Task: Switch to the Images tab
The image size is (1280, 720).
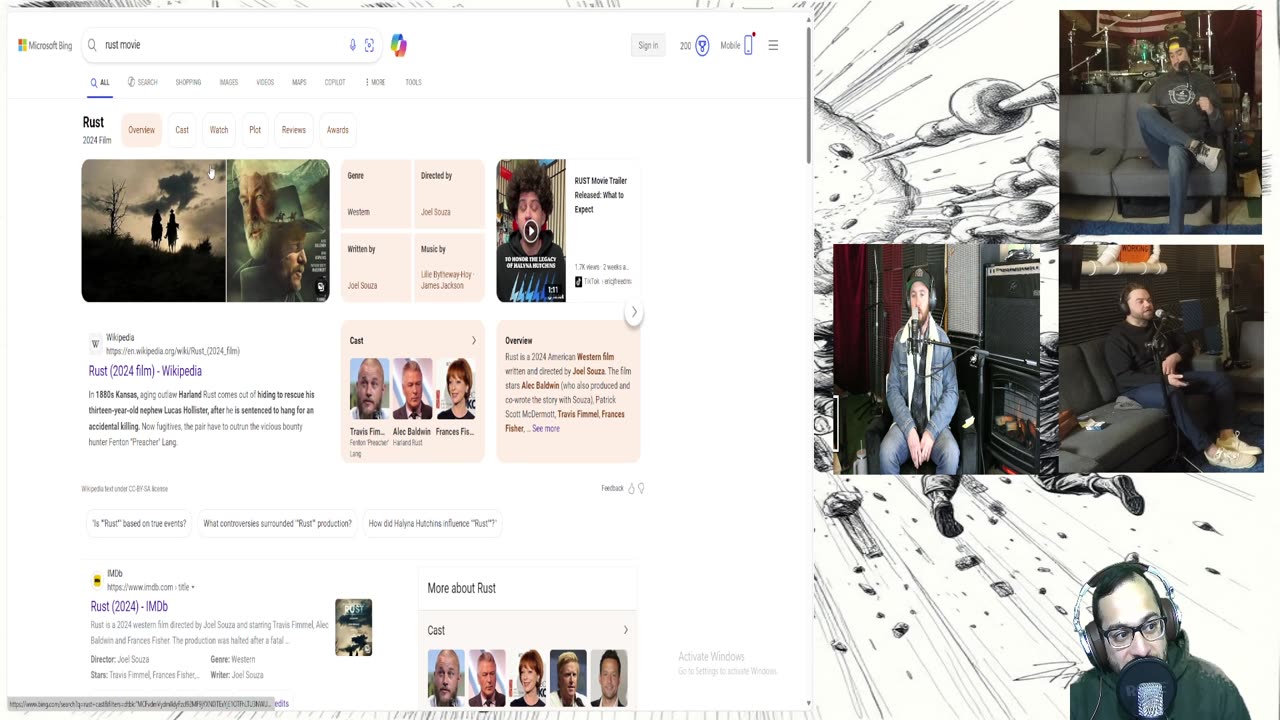Action: [229, 82]
